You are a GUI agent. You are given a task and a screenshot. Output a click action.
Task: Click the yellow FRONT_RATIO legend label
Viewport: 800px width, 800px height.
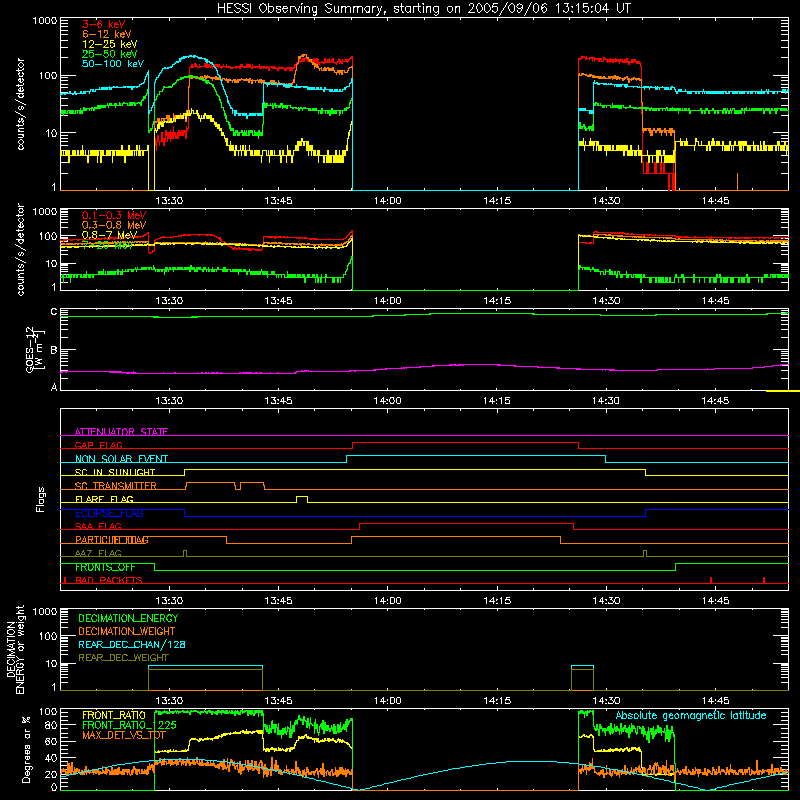click(114, 715)
